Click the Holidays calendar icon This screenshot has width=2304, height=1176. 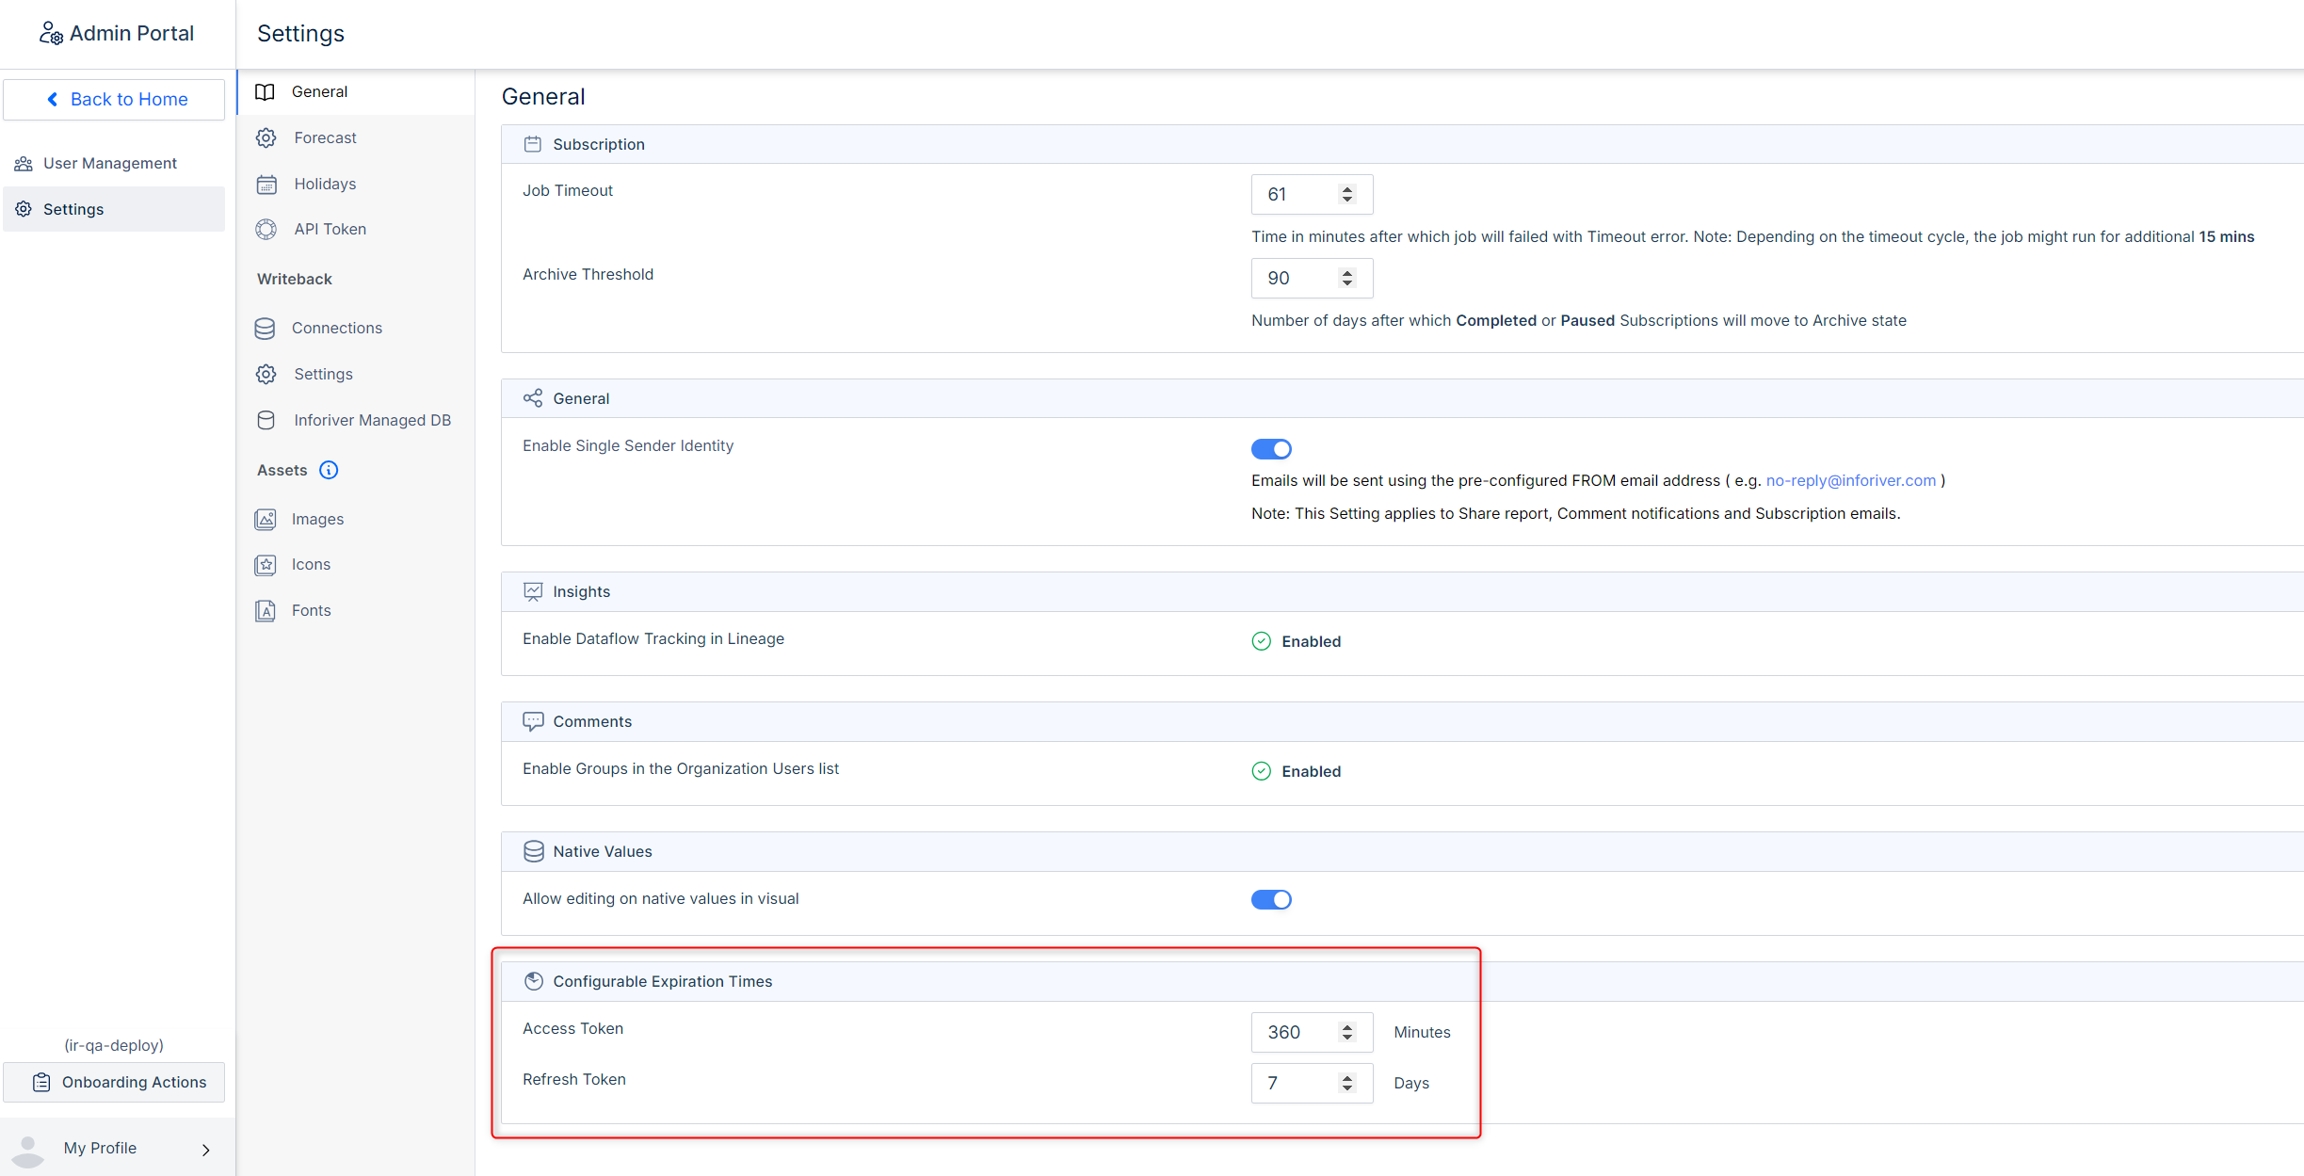(x=266, y=184)
